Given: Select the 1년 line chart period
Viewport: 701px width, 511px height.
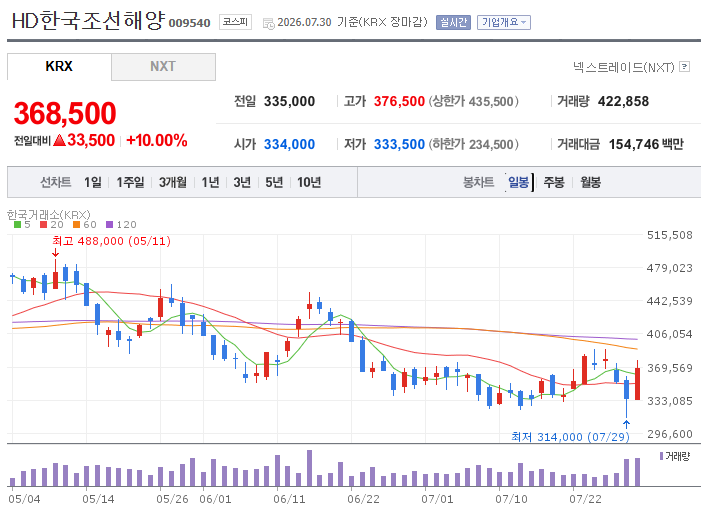Looking at the screenshot, I should (210, 182).
